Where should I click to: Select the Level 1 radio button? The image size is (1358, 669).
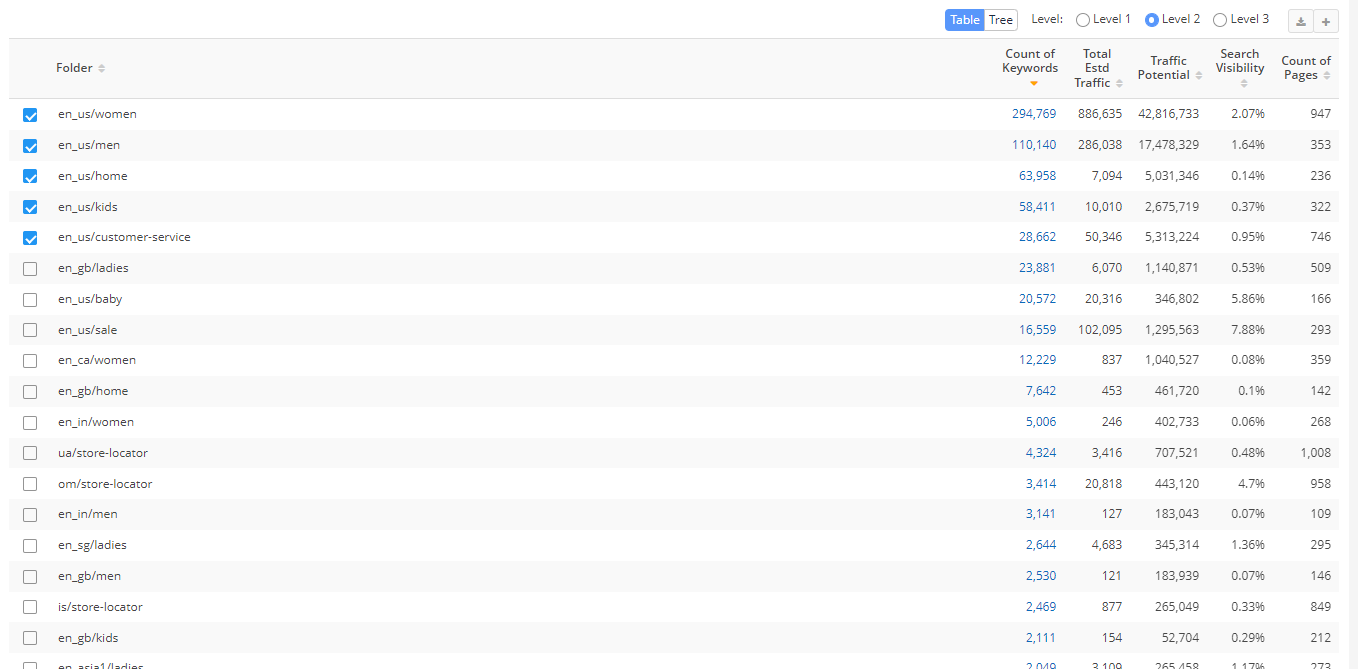(1083, 20)
